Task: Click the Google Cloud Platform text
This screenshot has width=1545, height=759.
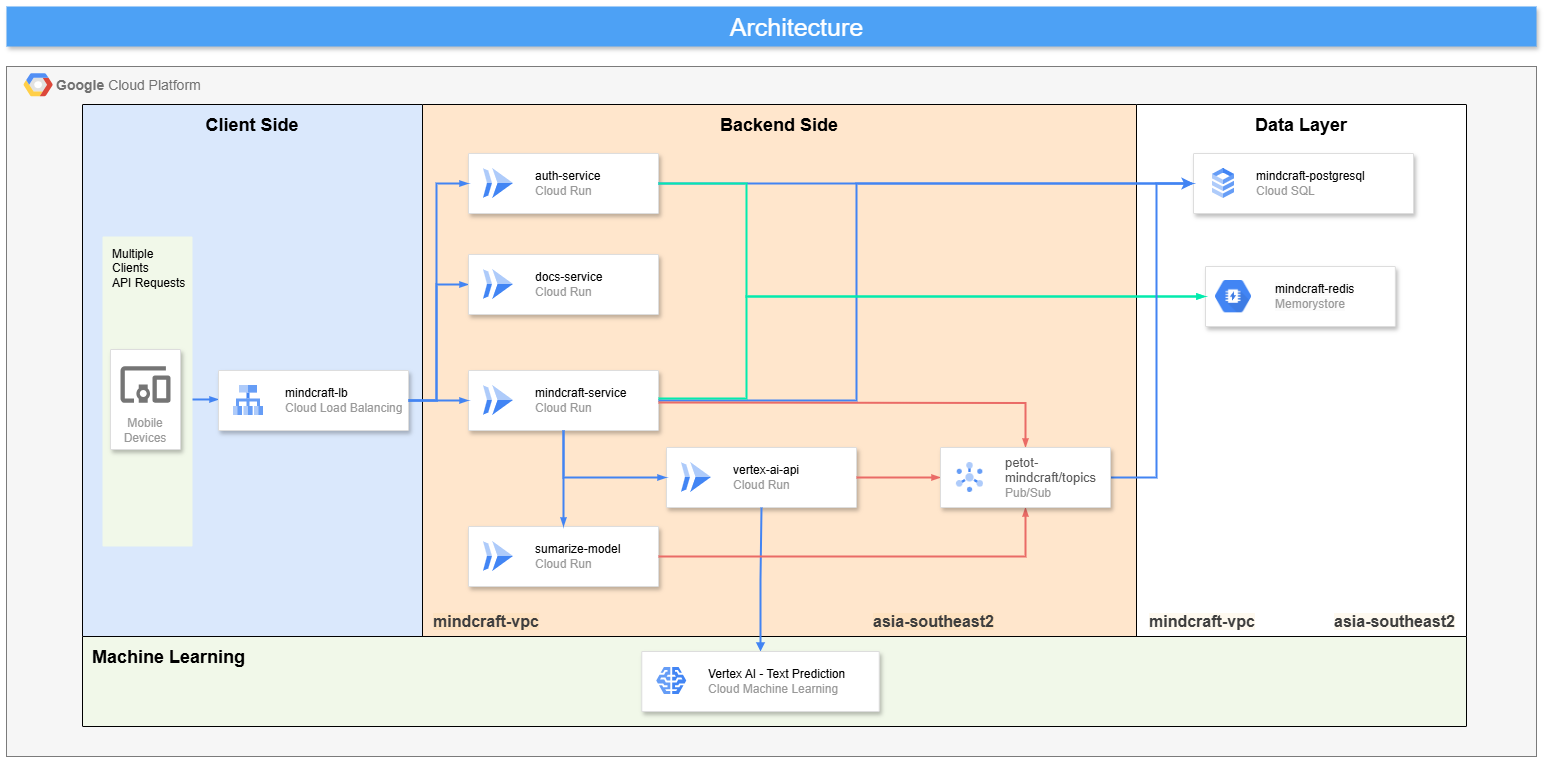Action: [x=128, y=85]
